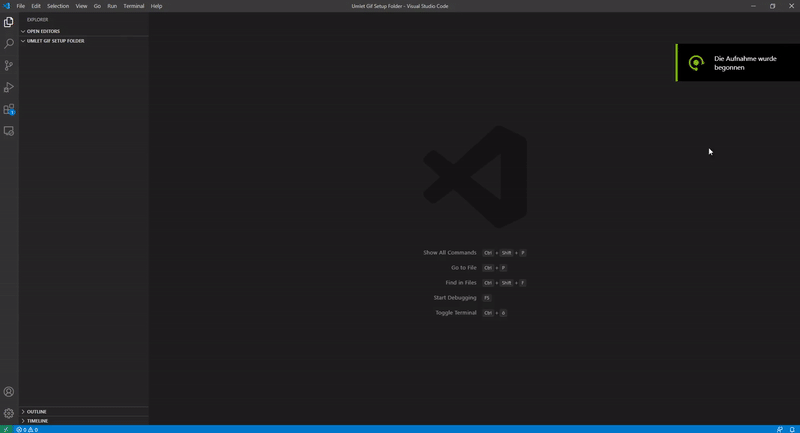
Task: Open the Manage gear icon
Action: point(9,414)
